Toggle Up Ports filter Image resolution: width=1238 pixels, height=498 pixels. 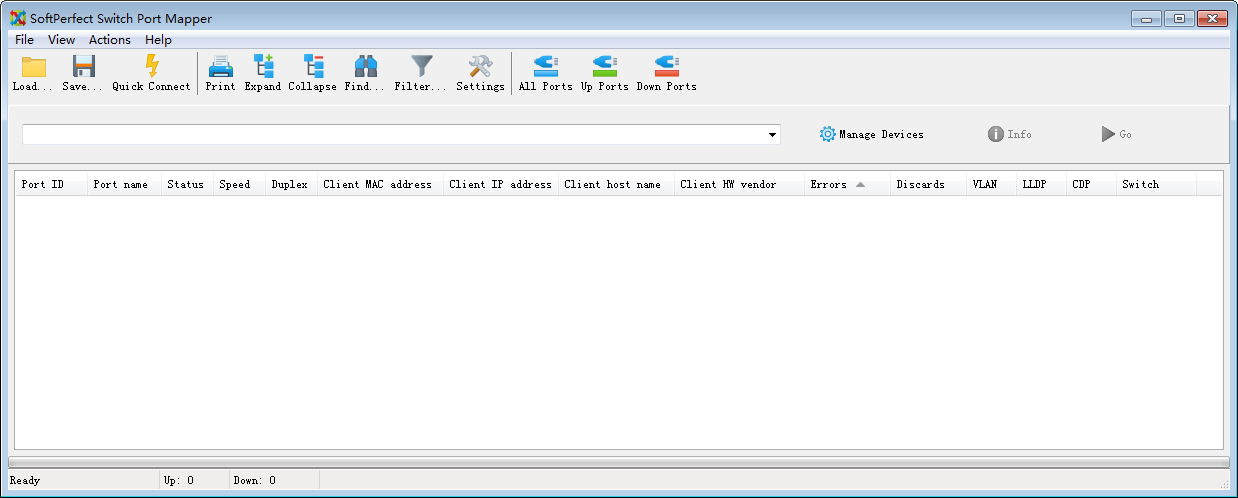604,68
